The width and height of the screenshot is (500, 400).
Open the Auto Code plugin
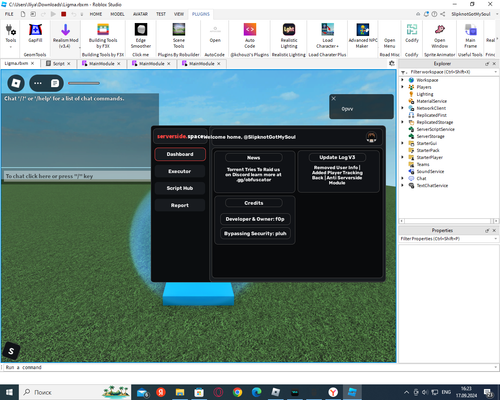[250, 36]
